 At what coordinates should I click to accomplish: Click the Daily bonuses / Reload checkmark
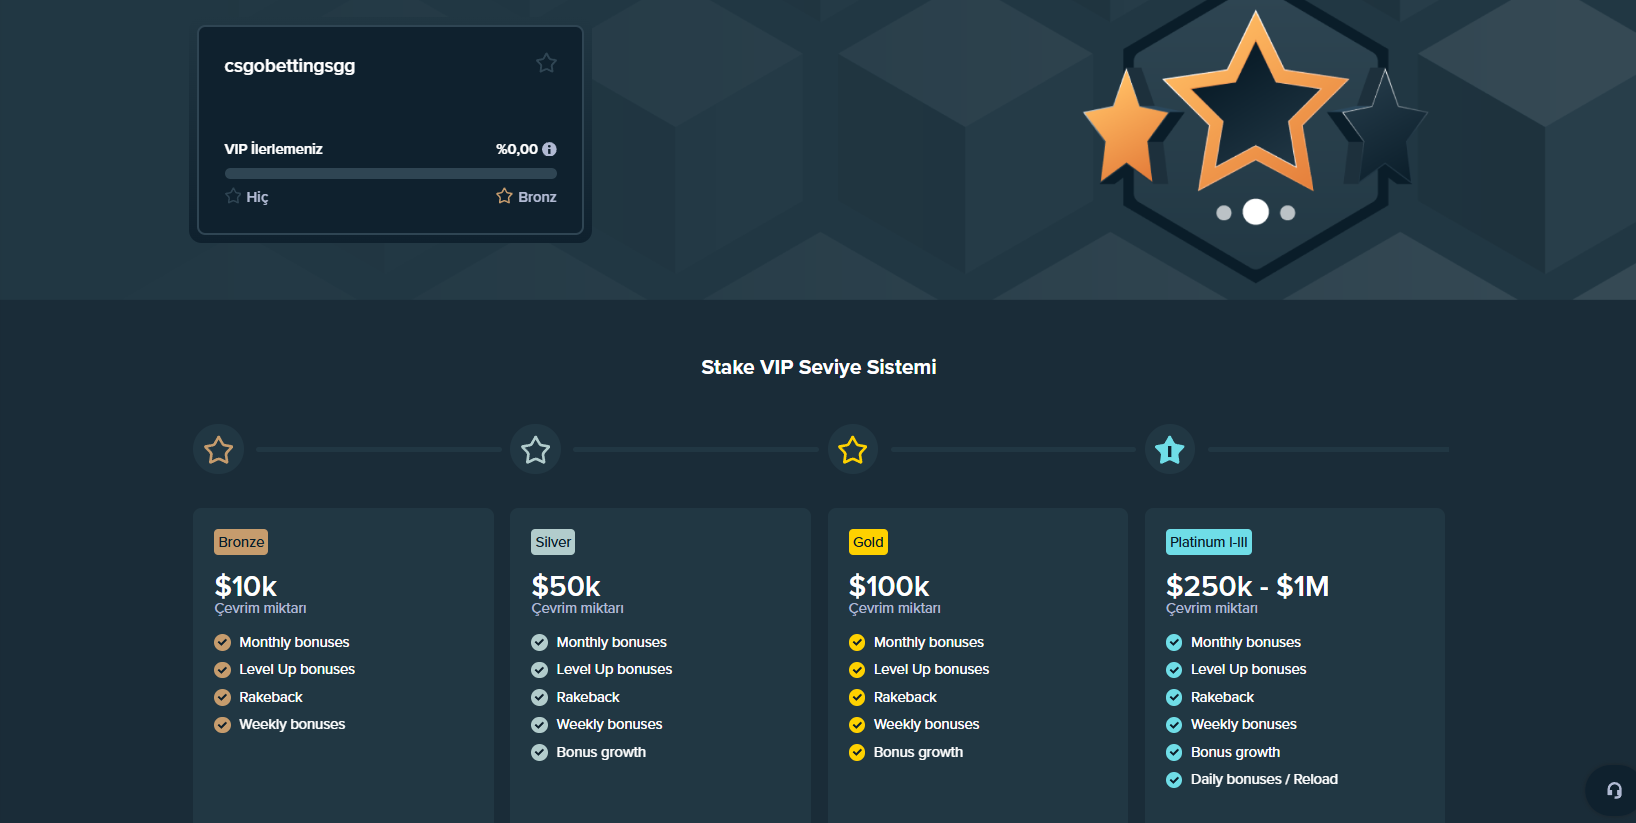tap(1174, 780)
